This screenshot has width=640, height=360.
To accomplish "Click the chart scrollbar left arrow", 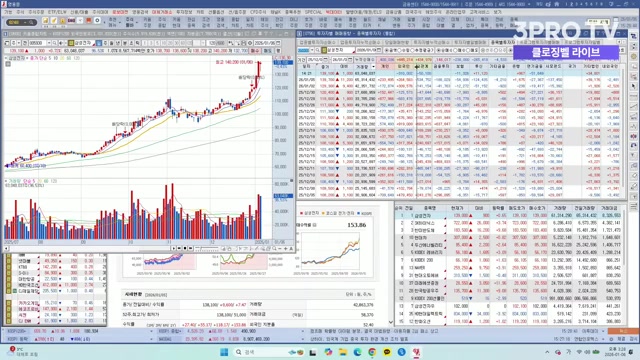I will pyautogui.click(x=6, y=248).
